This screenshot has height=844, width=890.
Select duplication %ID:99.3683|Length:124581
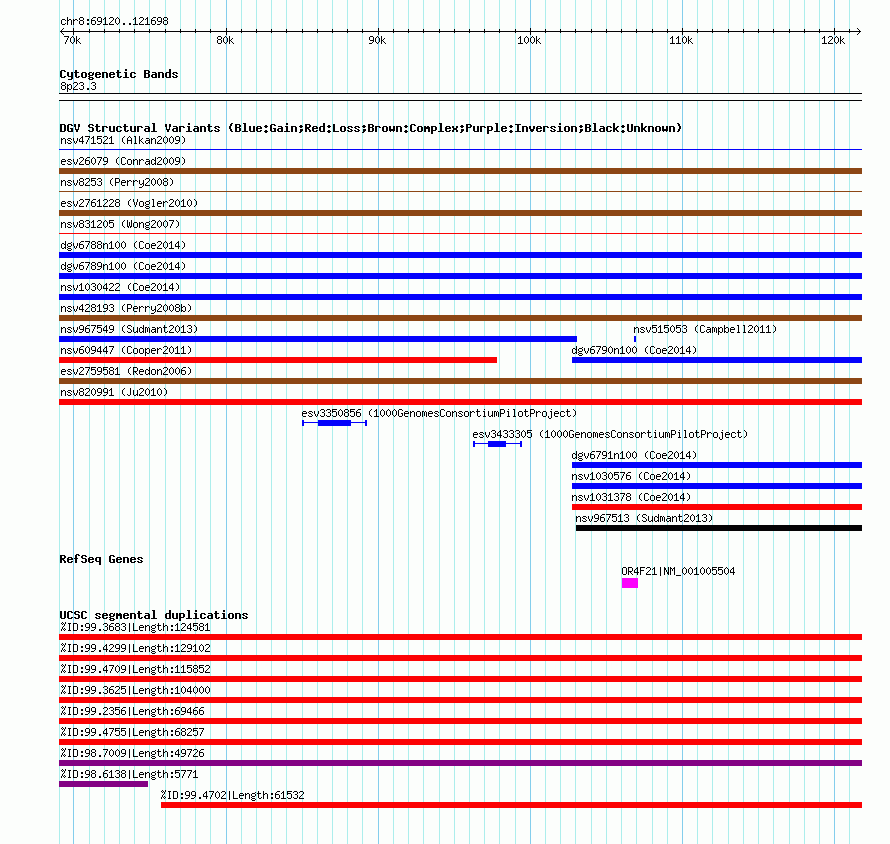coord(460,637)
